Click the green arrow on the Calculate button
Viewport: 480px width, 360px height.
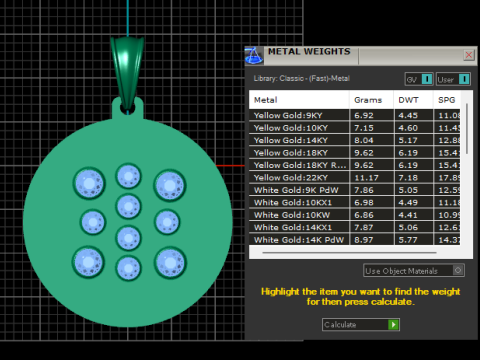click(393, 324)
